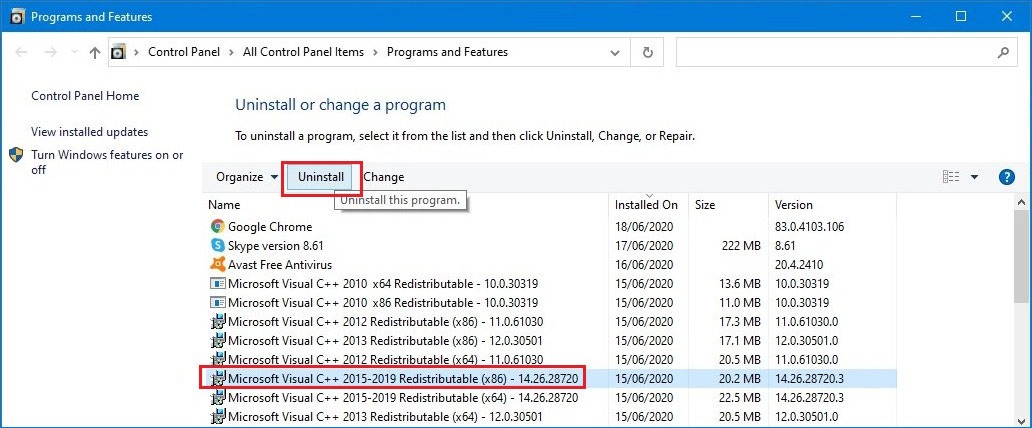1032x428 pixels.
Task: Click the Refresh button in address bar
Action: coord(648,52)
